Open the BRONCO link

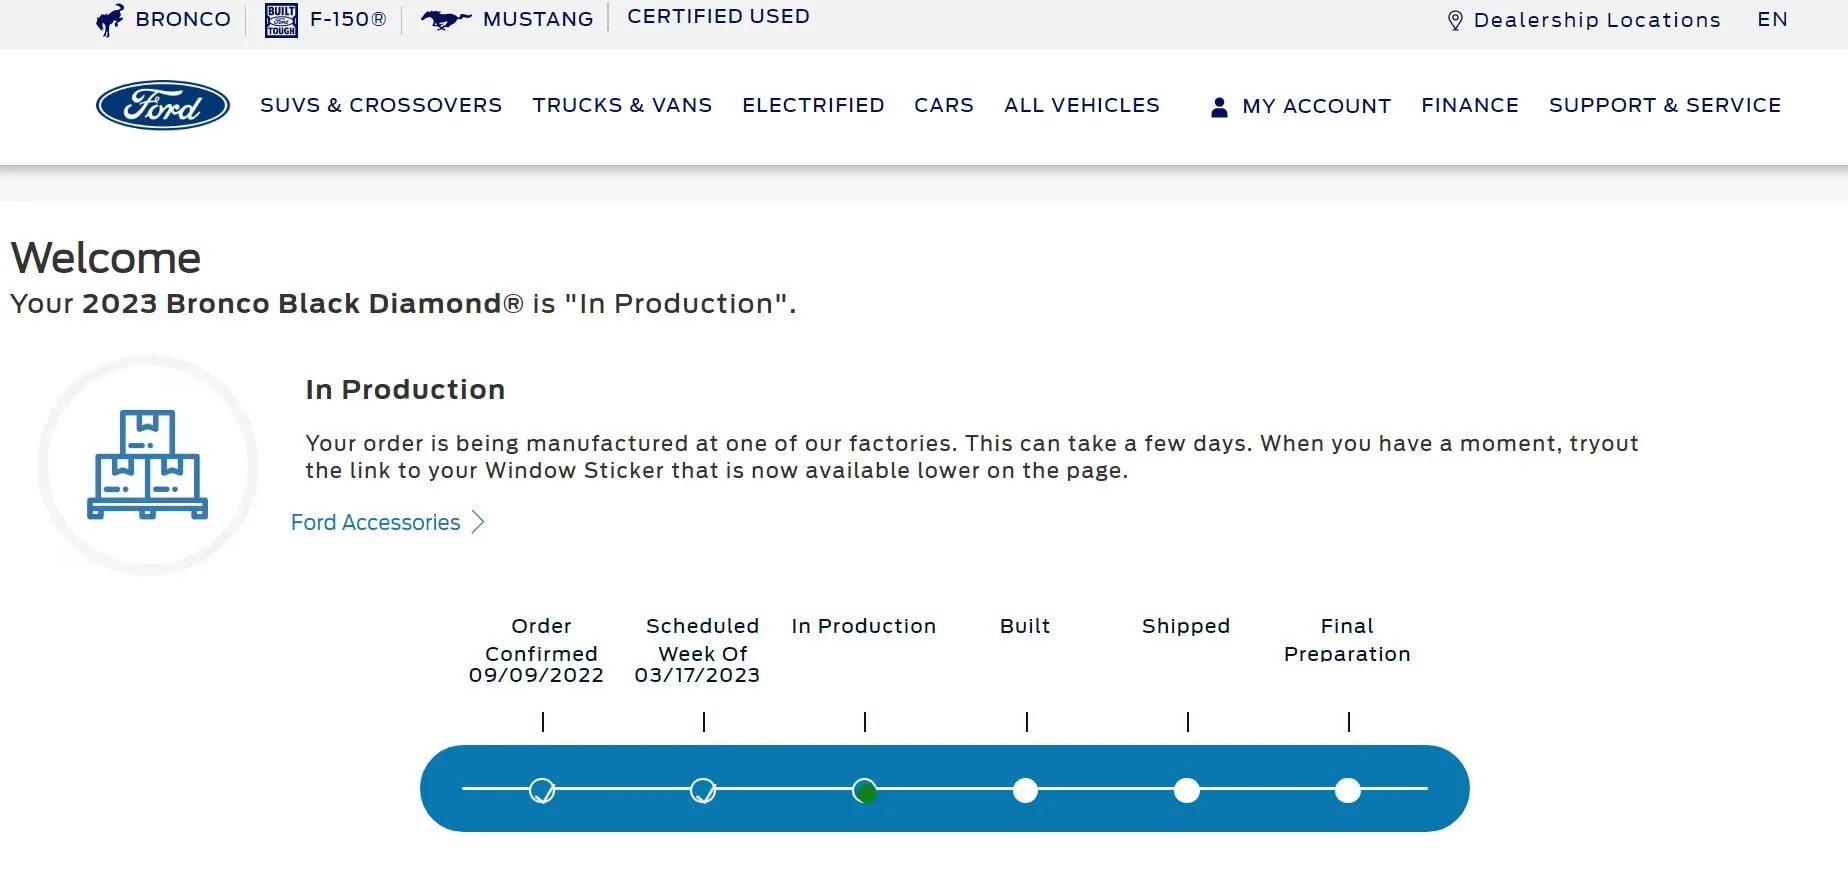pos(183,20)
